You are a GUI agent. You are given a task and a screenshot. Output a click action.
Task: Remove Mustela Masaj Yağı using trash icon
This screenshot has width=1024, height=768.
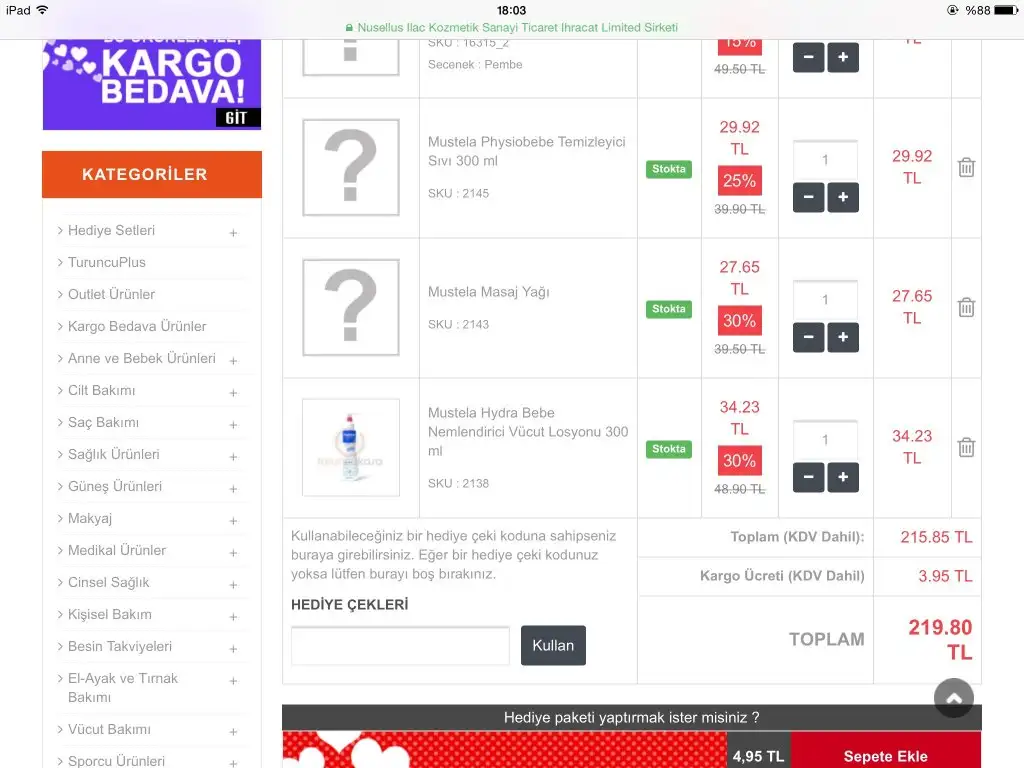click(x=967, y=308)
